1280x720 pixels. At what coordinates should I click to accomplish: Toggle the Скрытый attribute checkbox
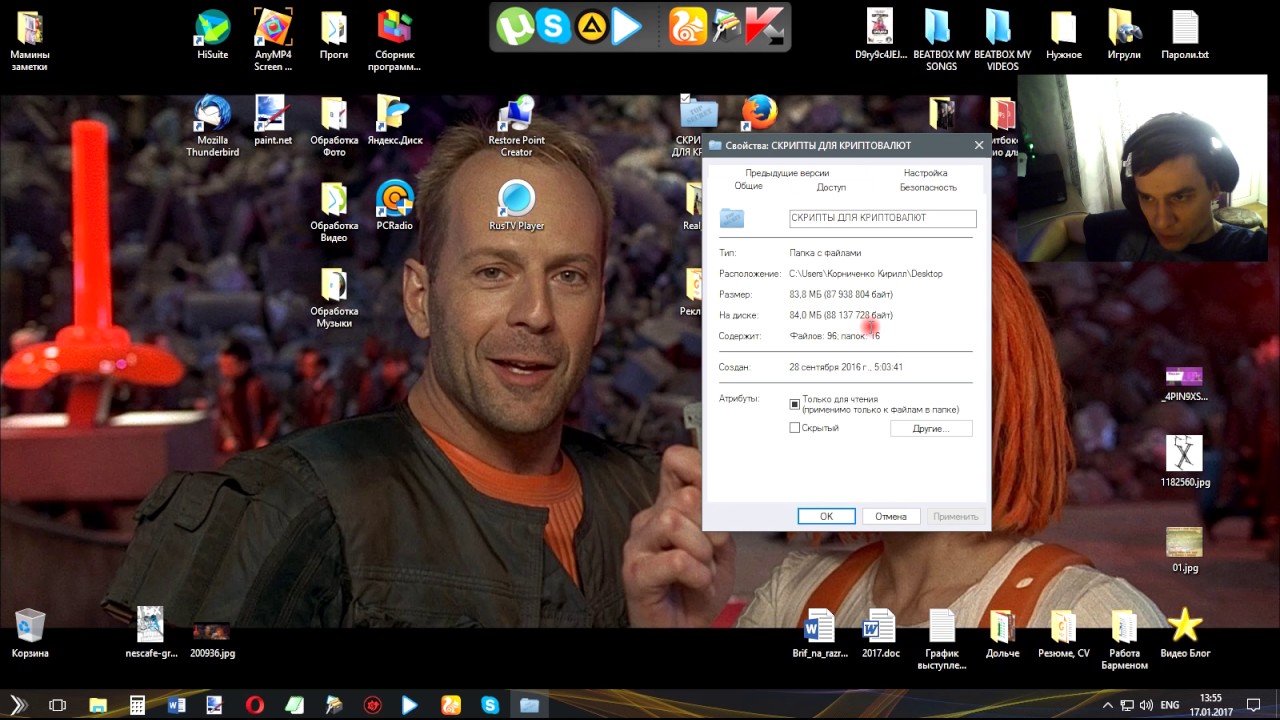point(795,428)
